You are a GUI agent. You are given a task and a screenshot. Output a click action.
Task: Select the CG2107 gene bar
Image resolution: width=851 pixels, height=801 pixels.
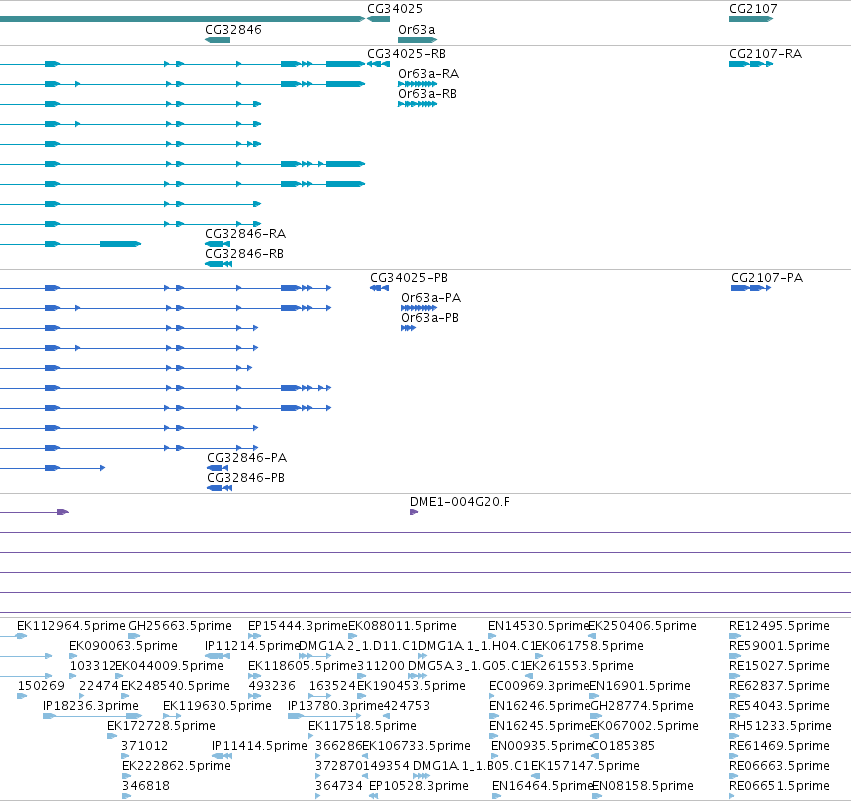[751, 19]
